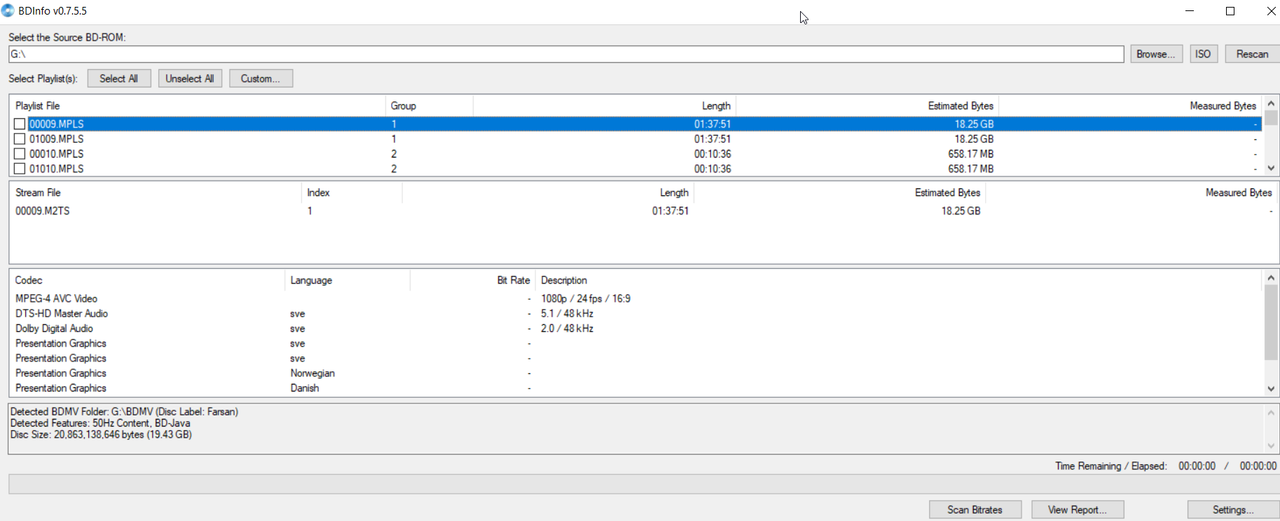This screenshot has width=1280, height=521.
Task: Sort playlists by Group column header
Action: [x=429, y=105]
